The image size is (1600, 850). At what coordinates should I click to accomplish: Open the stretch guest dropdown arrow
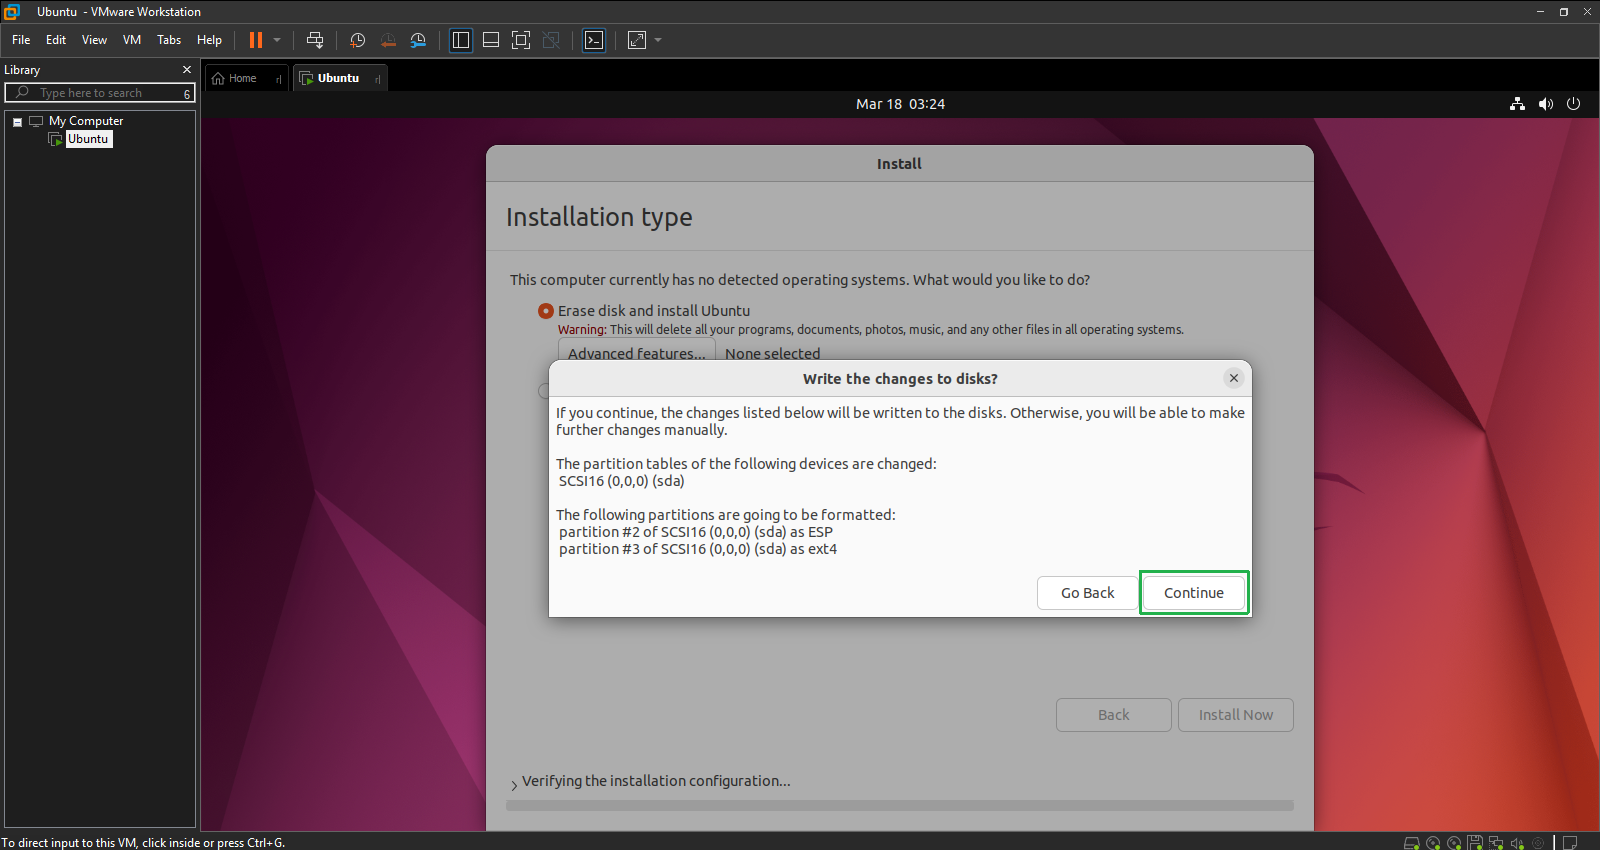click(658, 40)
